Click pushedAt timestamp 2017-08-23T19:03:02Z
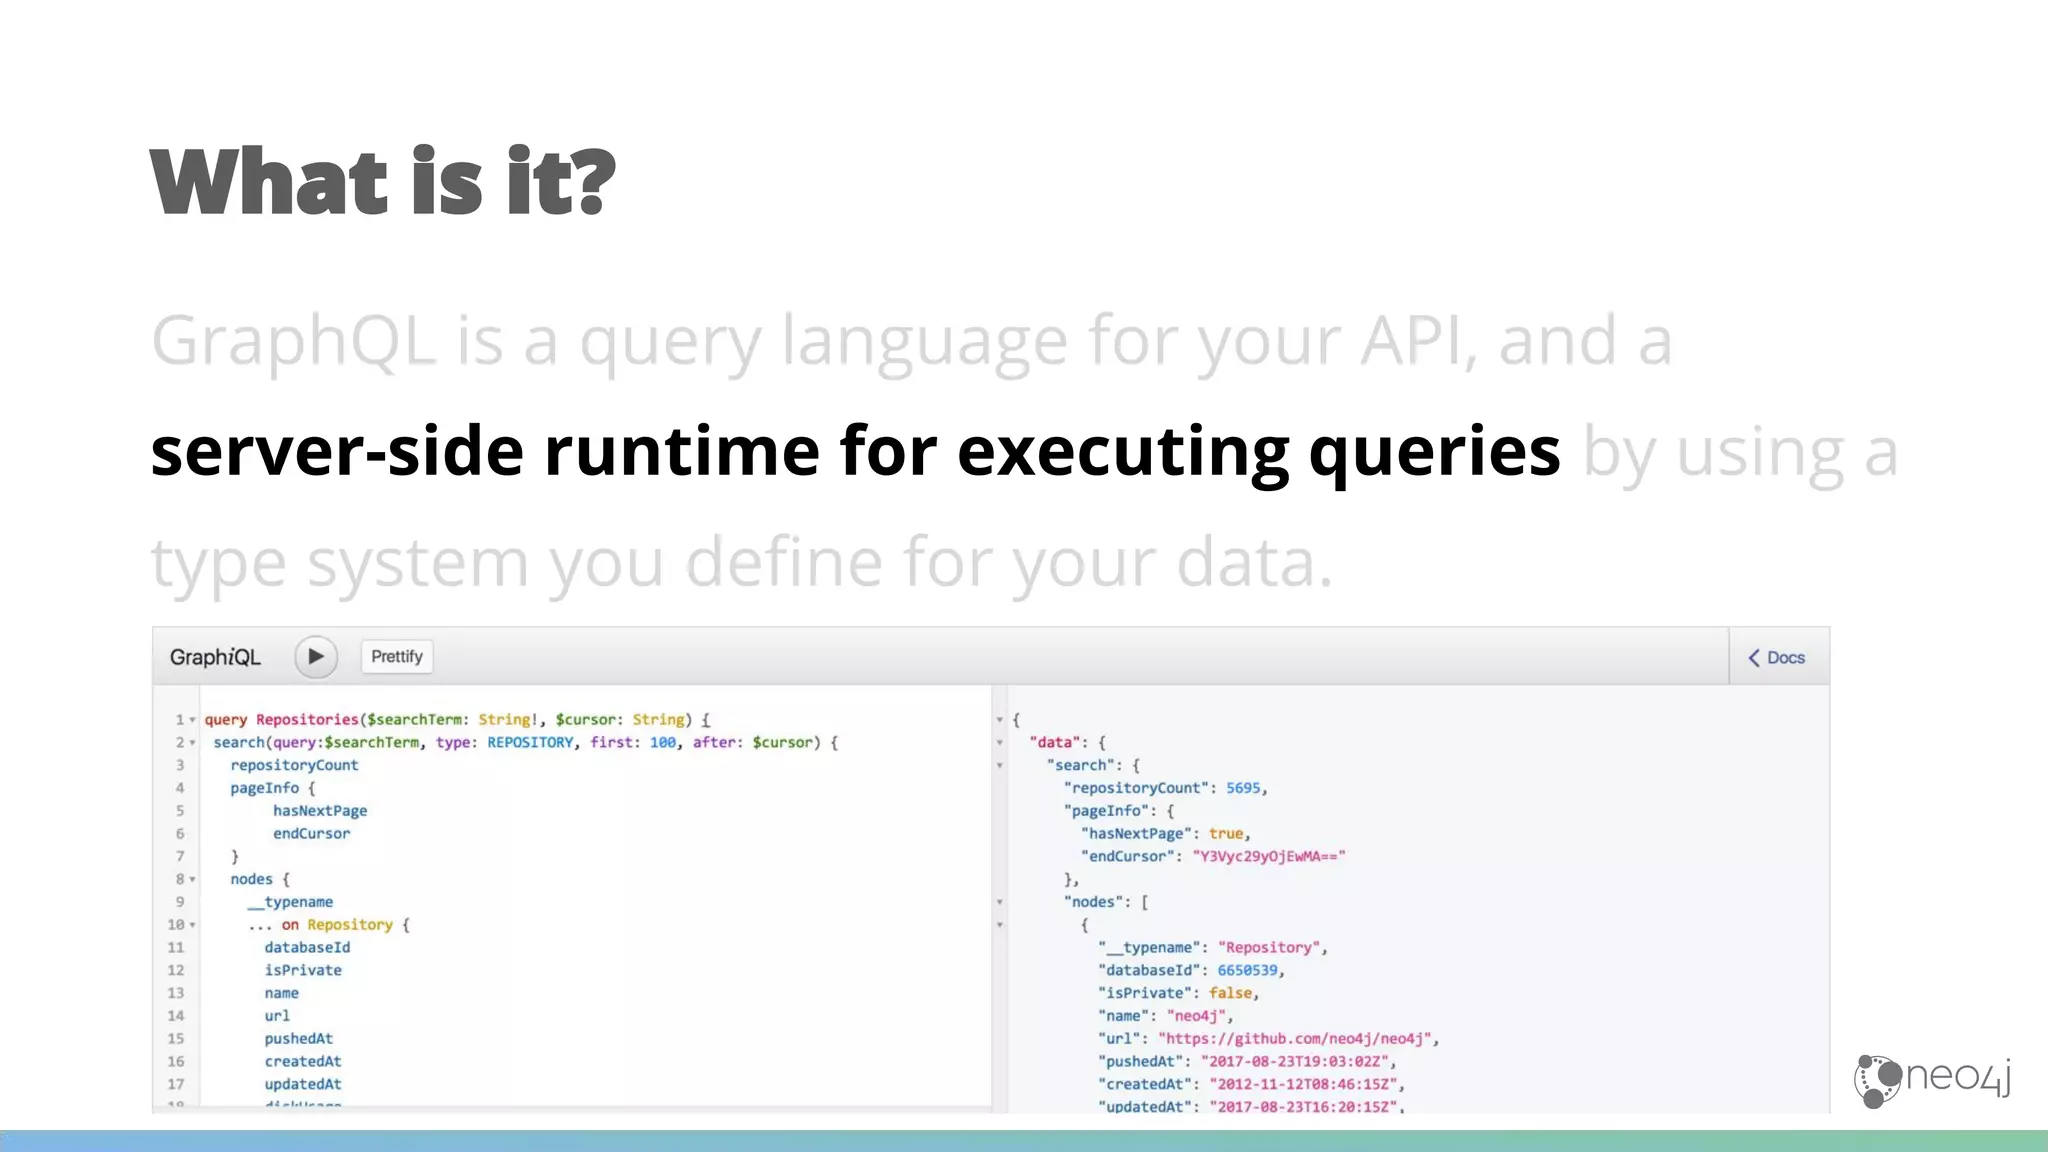The width and height of the screenshot is (2048, 1152). coord(1295,1062)
